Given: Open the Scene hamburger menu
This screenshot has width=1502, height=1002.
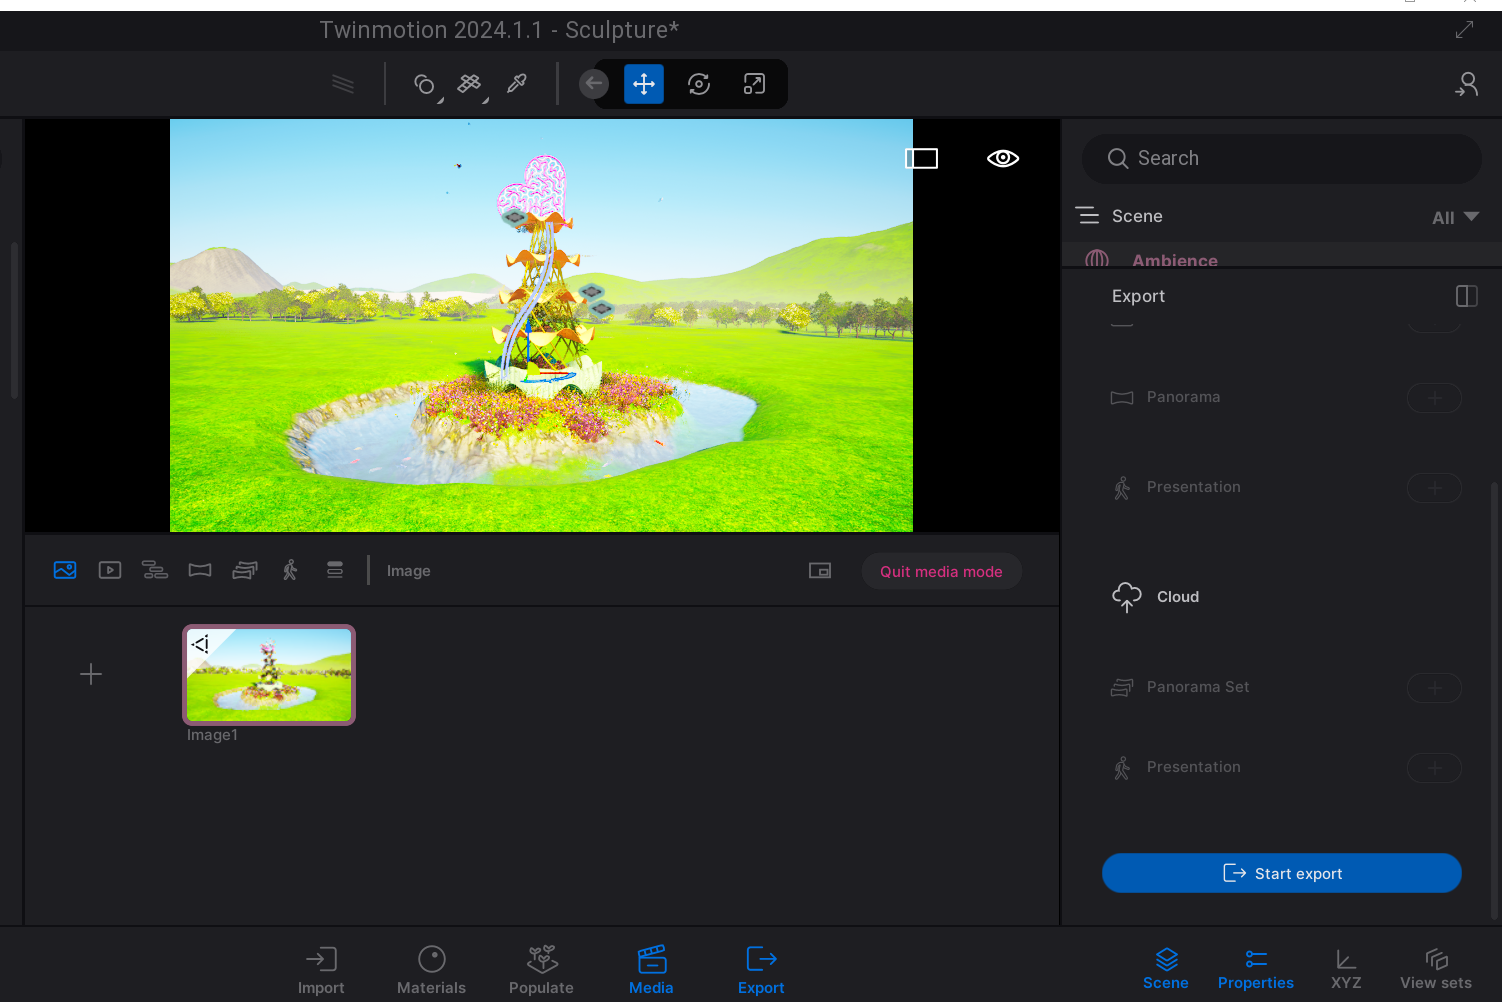Looking at the screenshot, I should click(x=1088, y=216).
